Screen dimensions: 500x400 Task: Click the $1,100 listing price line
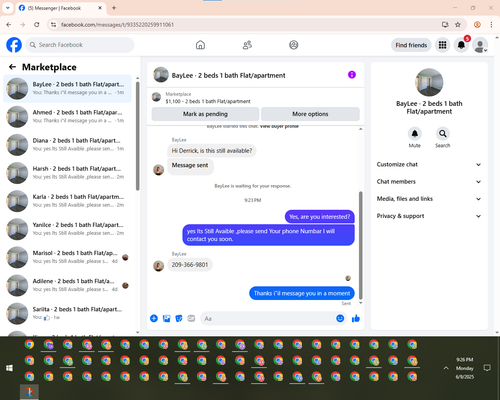tap(208, 101)
